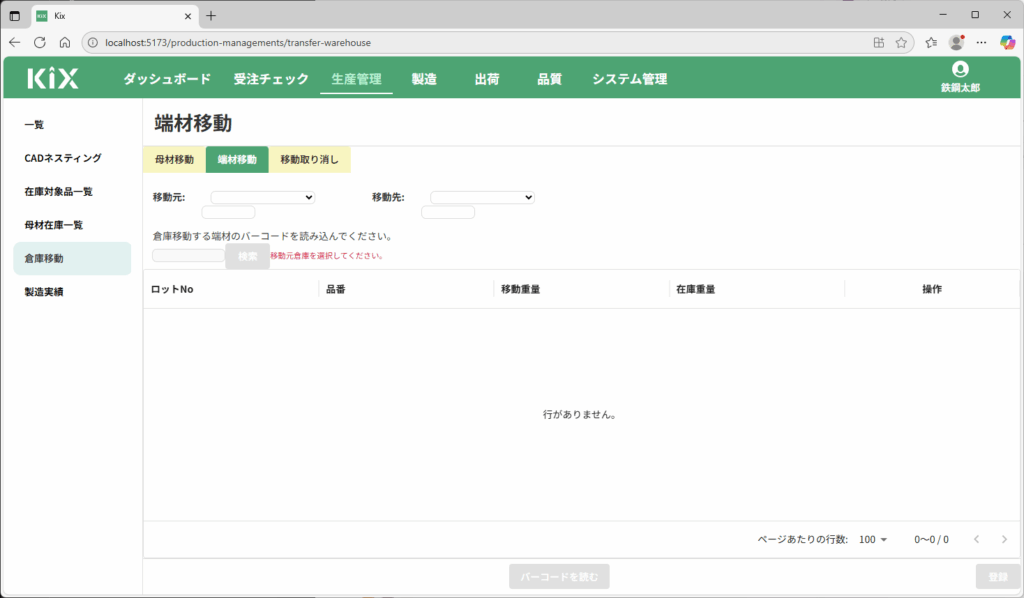Viewport: 1024px width, 598px height.
Task: Open the Copilot icon in browser toolbar
Action: tap(1007, 43)
